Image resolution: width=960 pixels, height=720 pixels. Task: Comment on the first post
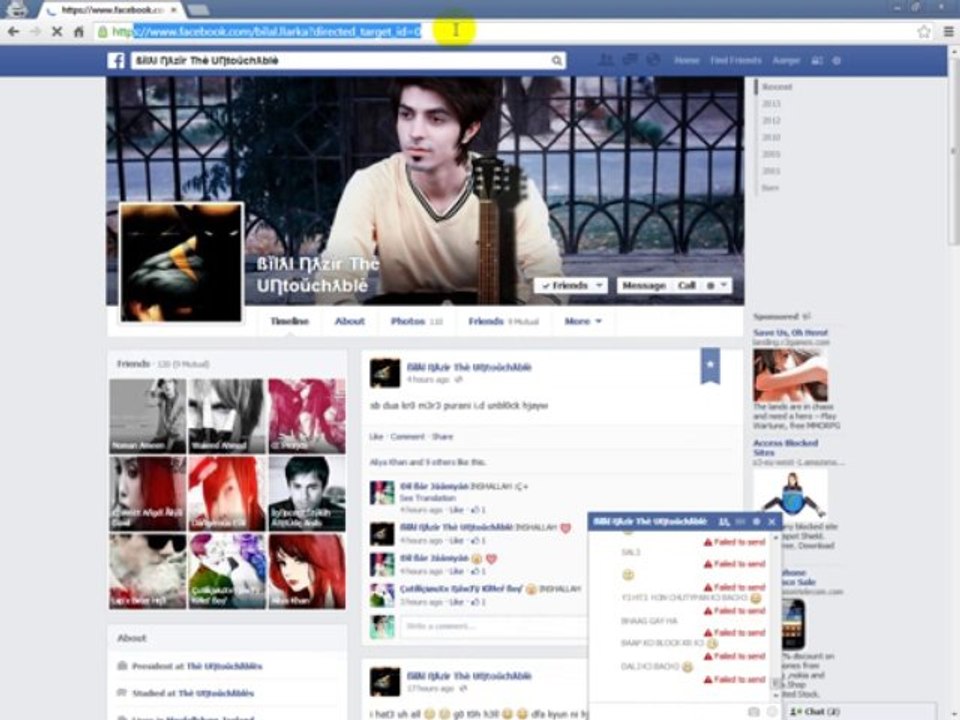pos(407,437)
